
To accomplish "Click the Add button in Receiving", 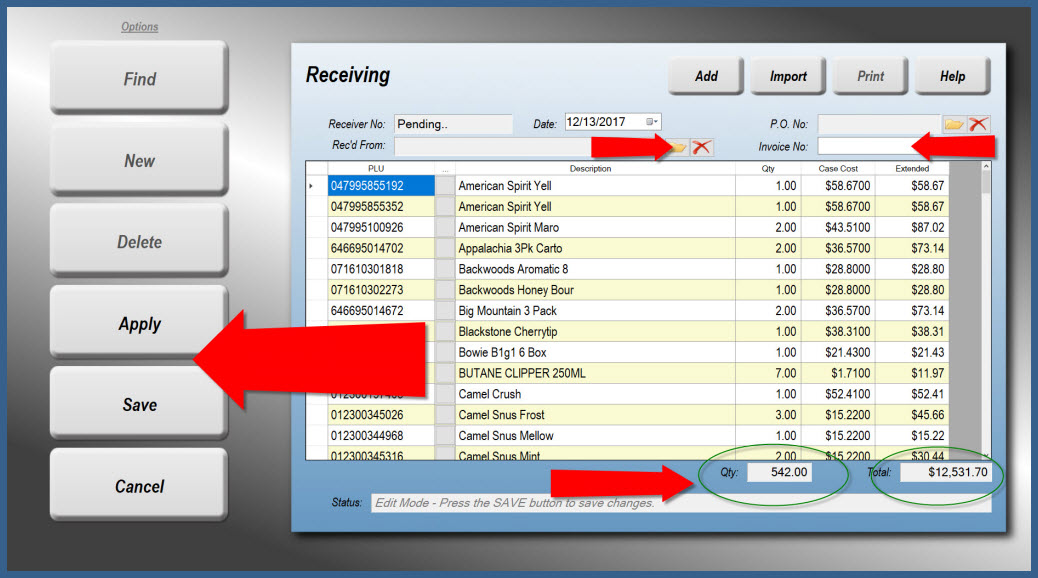I will click(706, 76).
